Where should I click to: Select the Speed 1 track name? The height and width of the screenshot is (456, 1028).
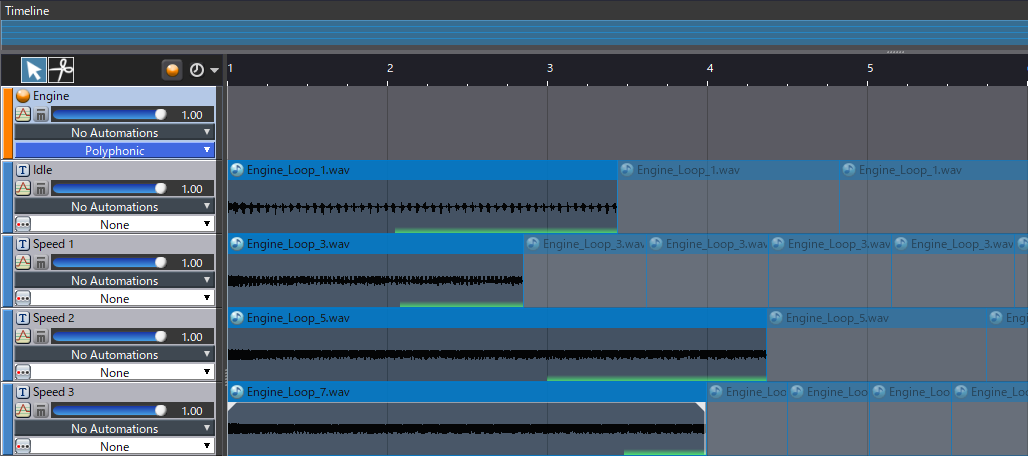(x=54, y=244)
